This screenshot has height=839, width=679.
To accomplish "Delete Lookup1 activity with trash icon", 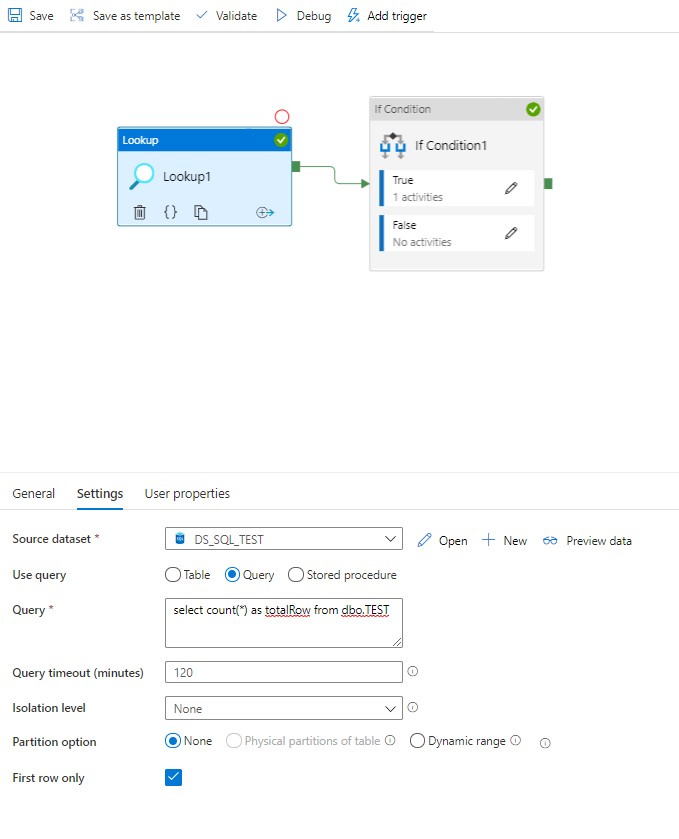I will [140, 212].
